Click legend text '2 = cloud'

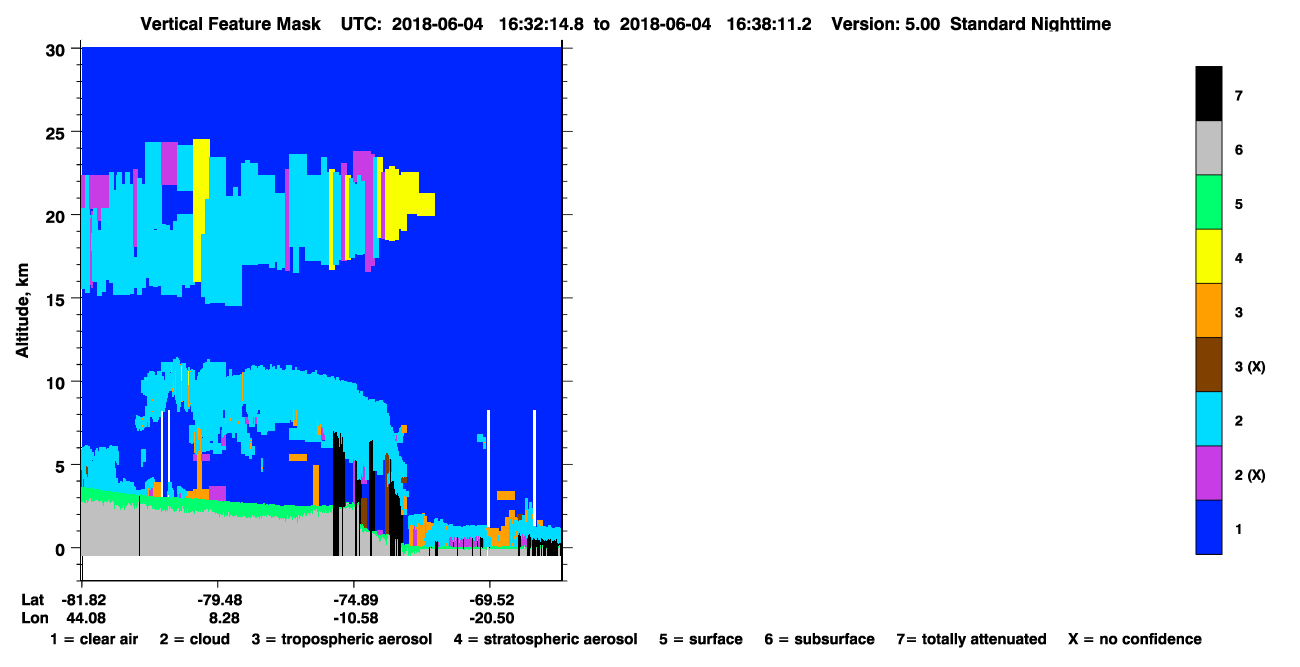194,639
